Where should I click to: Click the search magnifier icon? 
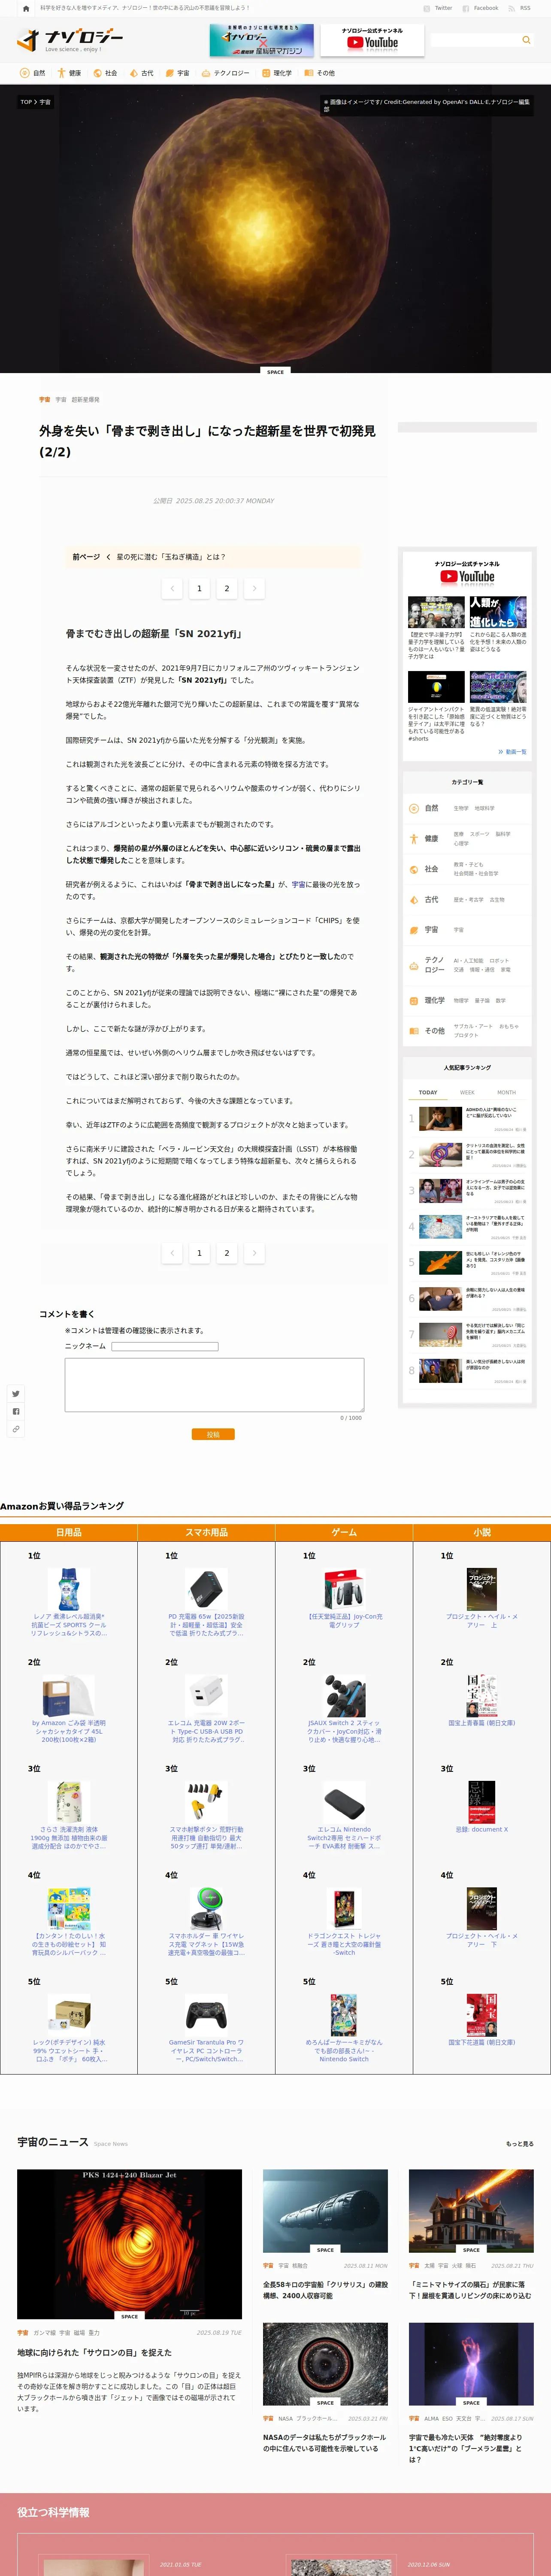[526, 40]
